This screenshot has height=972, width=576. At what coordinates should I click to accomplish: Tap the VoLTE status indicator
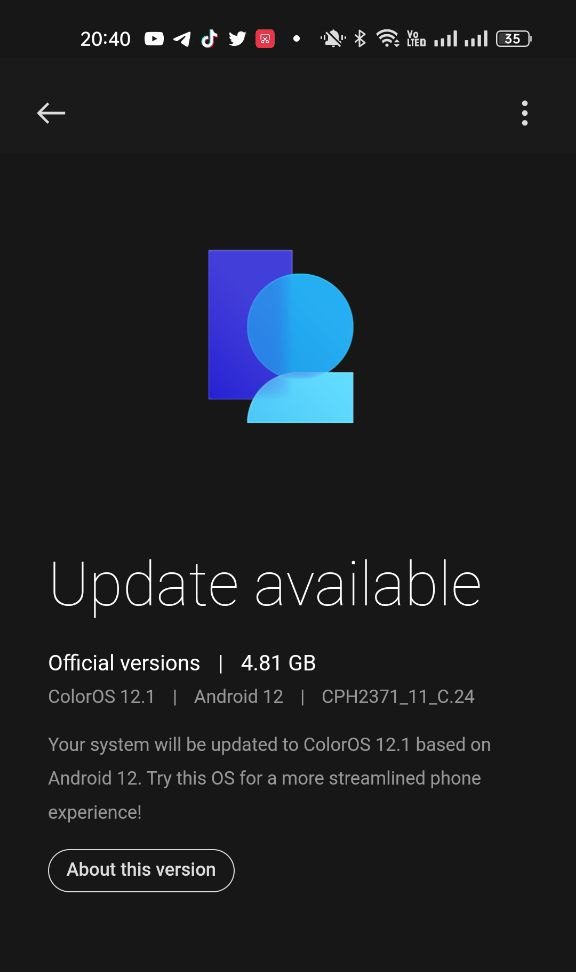click(416, 39)
